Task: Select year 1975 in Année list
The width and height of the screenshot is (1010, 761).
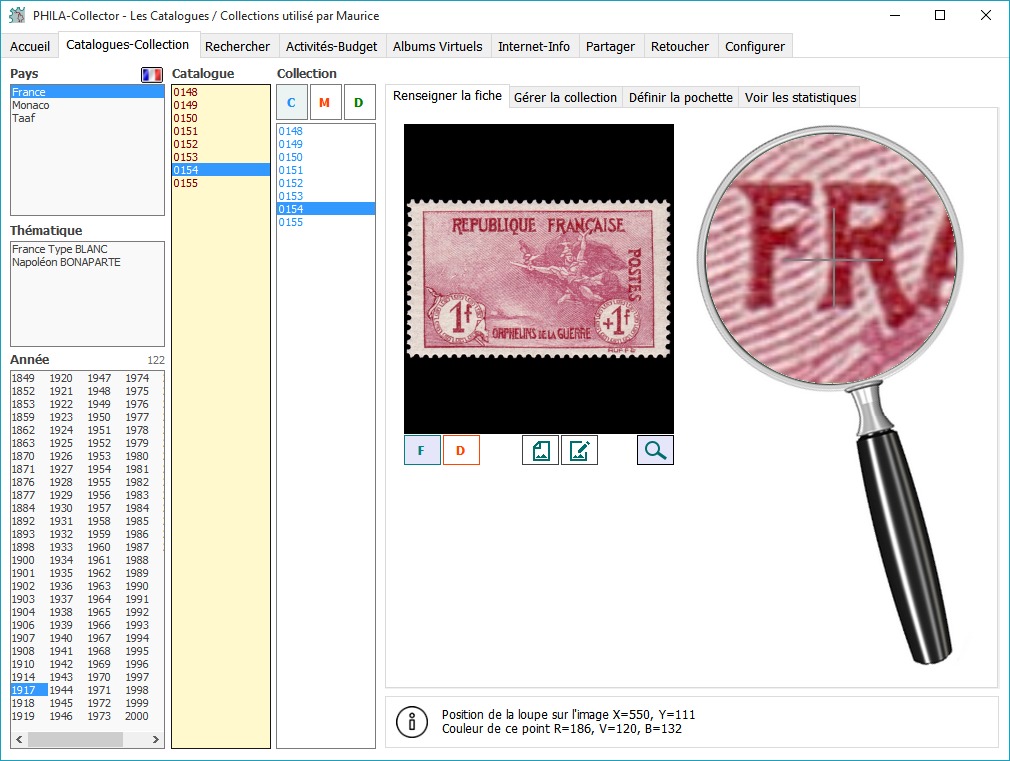Action: coord(137,391)
